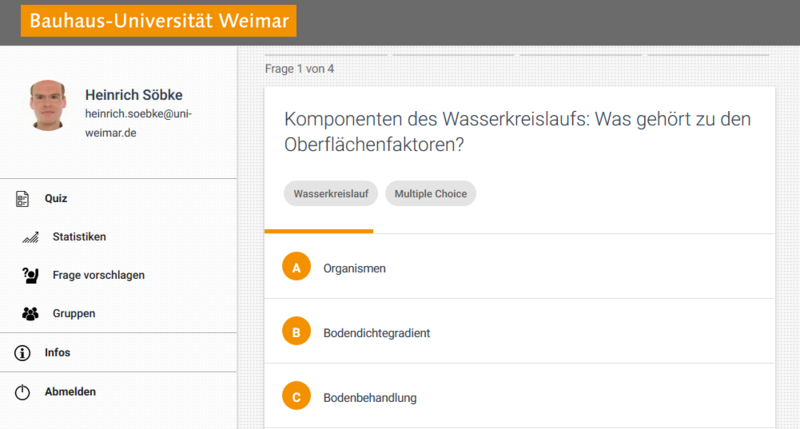800x429 pixels.
Task: Select answer circle B
Action: click(296, 332)
